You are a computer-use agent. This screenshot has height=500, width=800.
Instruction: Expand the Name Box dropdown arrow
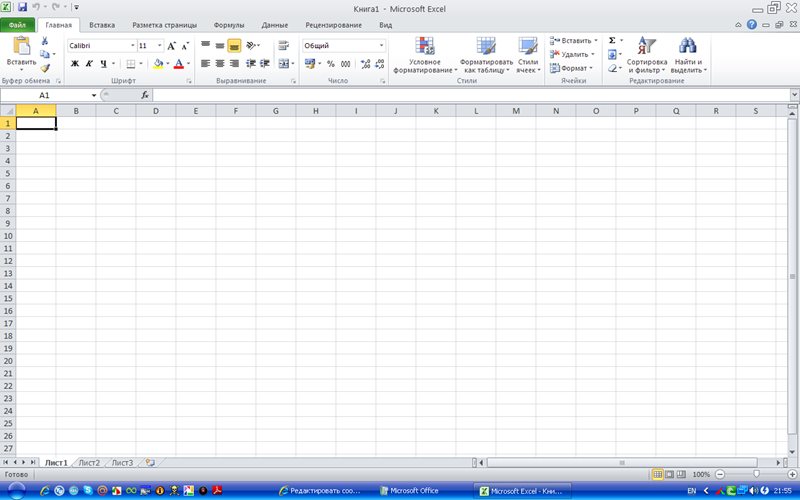[x=94, y=95]
